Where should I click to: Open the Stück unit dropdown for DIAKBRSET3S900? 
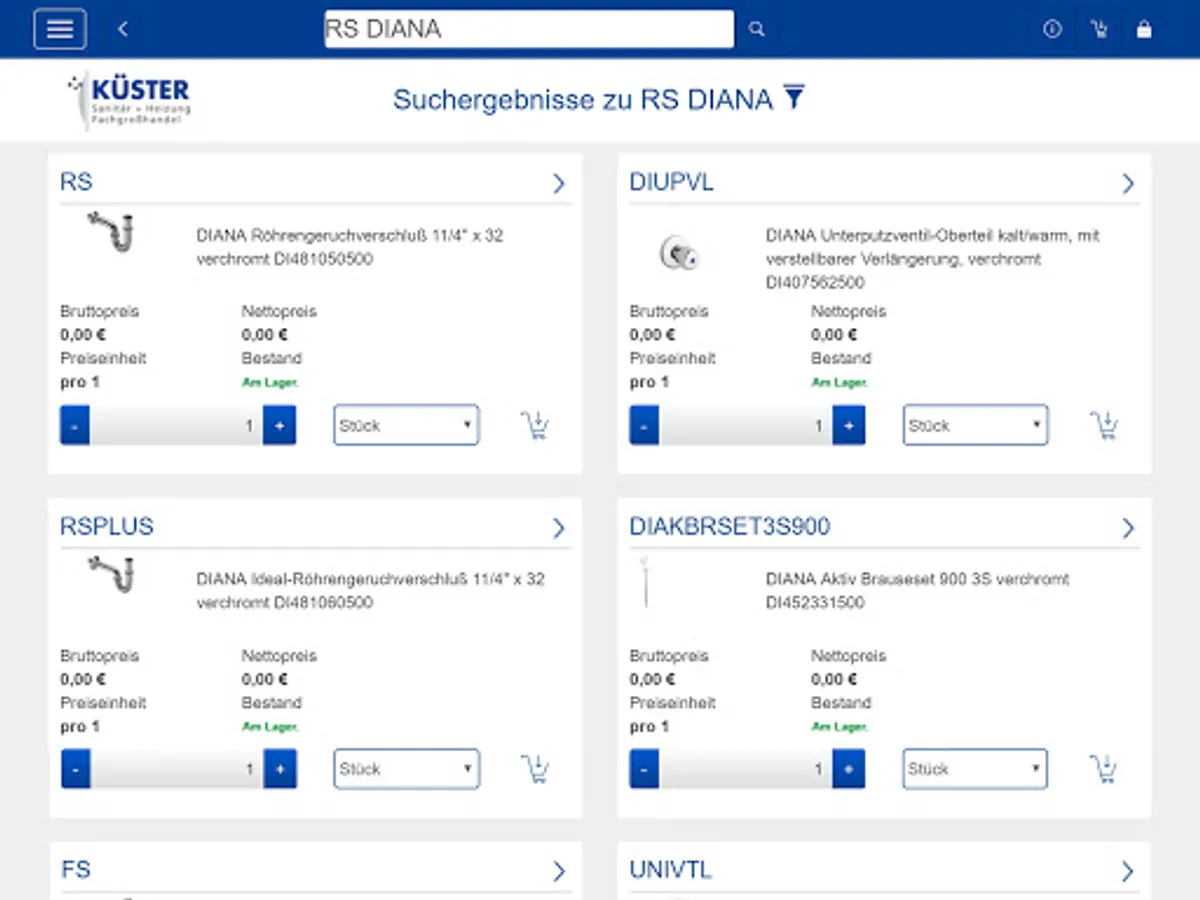point(975,769)
